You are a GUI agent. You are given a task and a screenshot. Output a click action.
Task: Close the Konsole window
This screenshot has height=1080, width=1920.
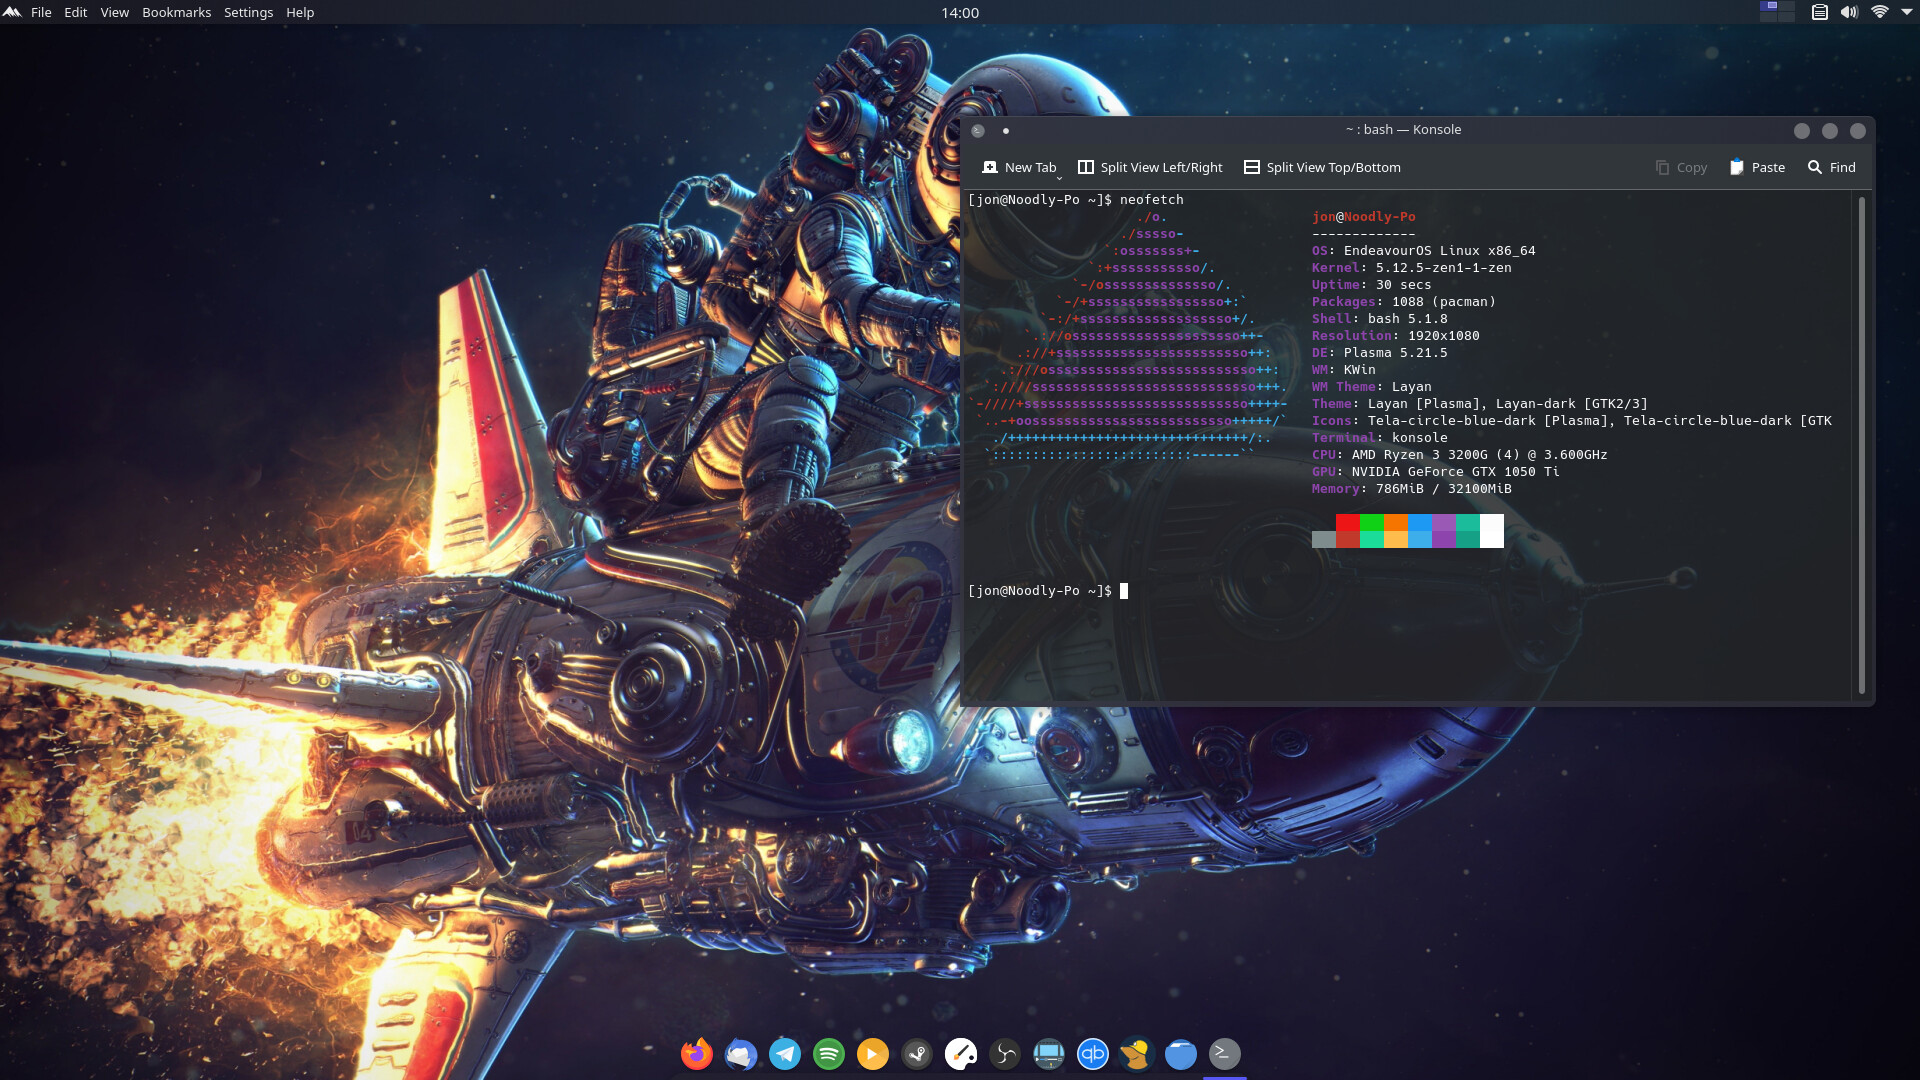click(x=1858, y=131)
